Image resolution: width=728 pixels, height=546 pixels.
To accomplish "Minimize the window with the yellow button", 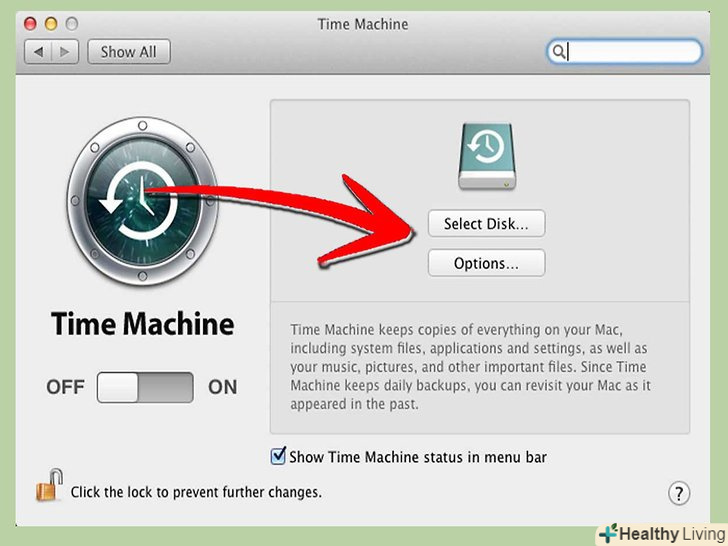I will click(51, 24).
